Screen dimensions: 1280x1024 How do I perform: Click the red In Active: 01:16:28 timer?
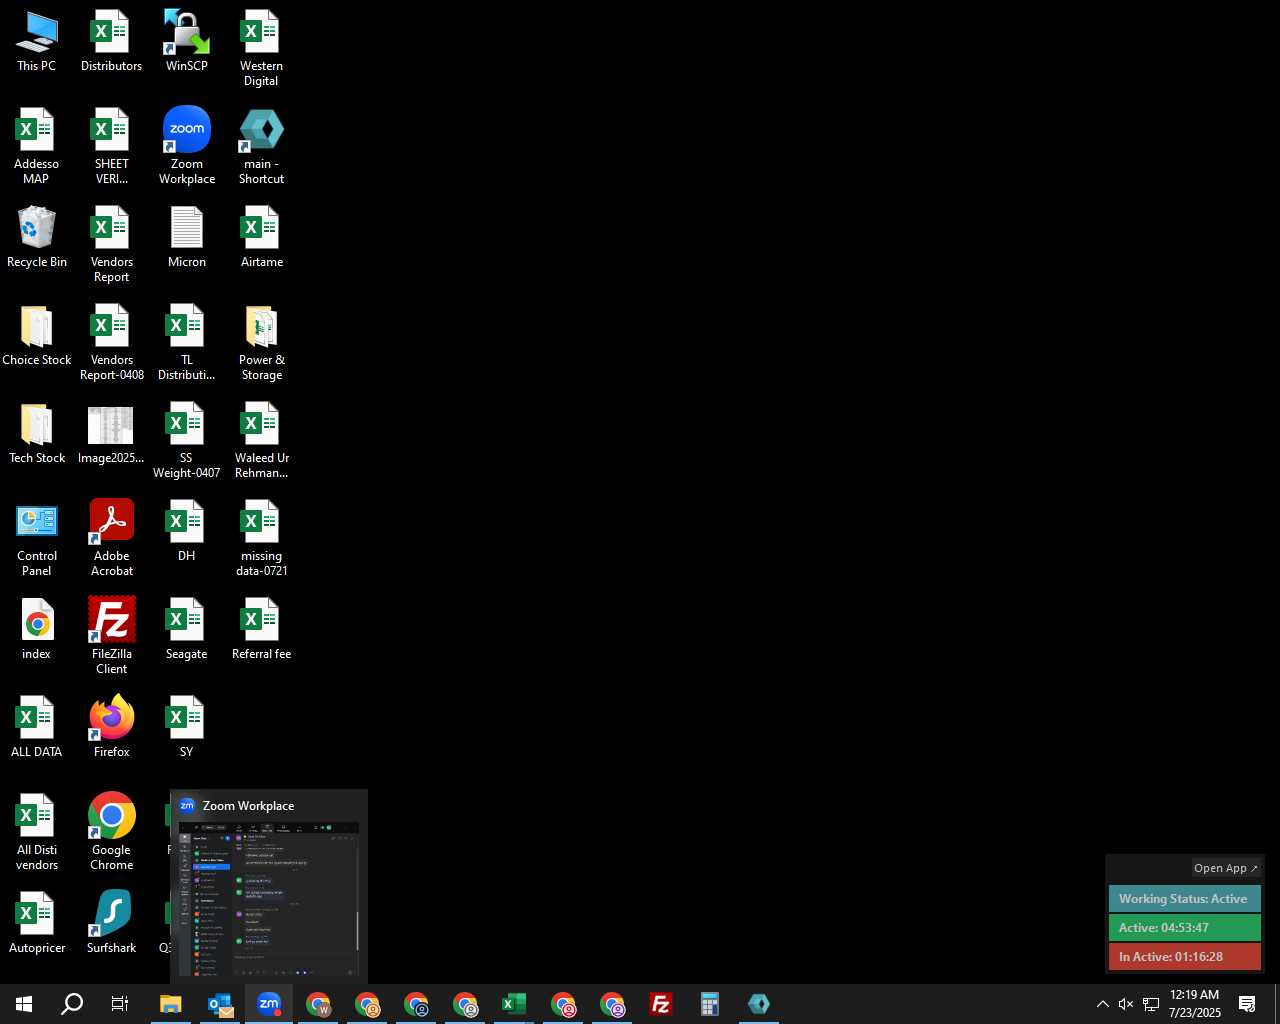tap(1184, 957)
